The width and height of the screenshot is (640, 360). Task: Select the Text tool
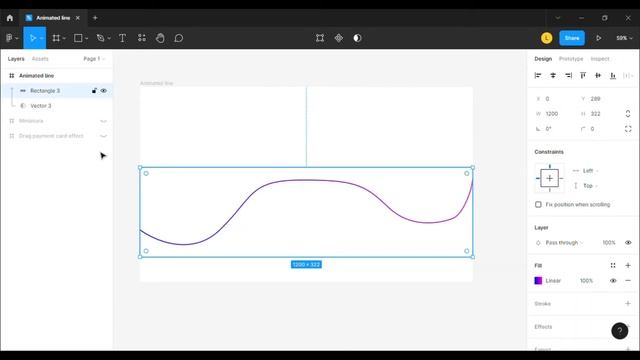pyautogui.click(x=122, y=38)
